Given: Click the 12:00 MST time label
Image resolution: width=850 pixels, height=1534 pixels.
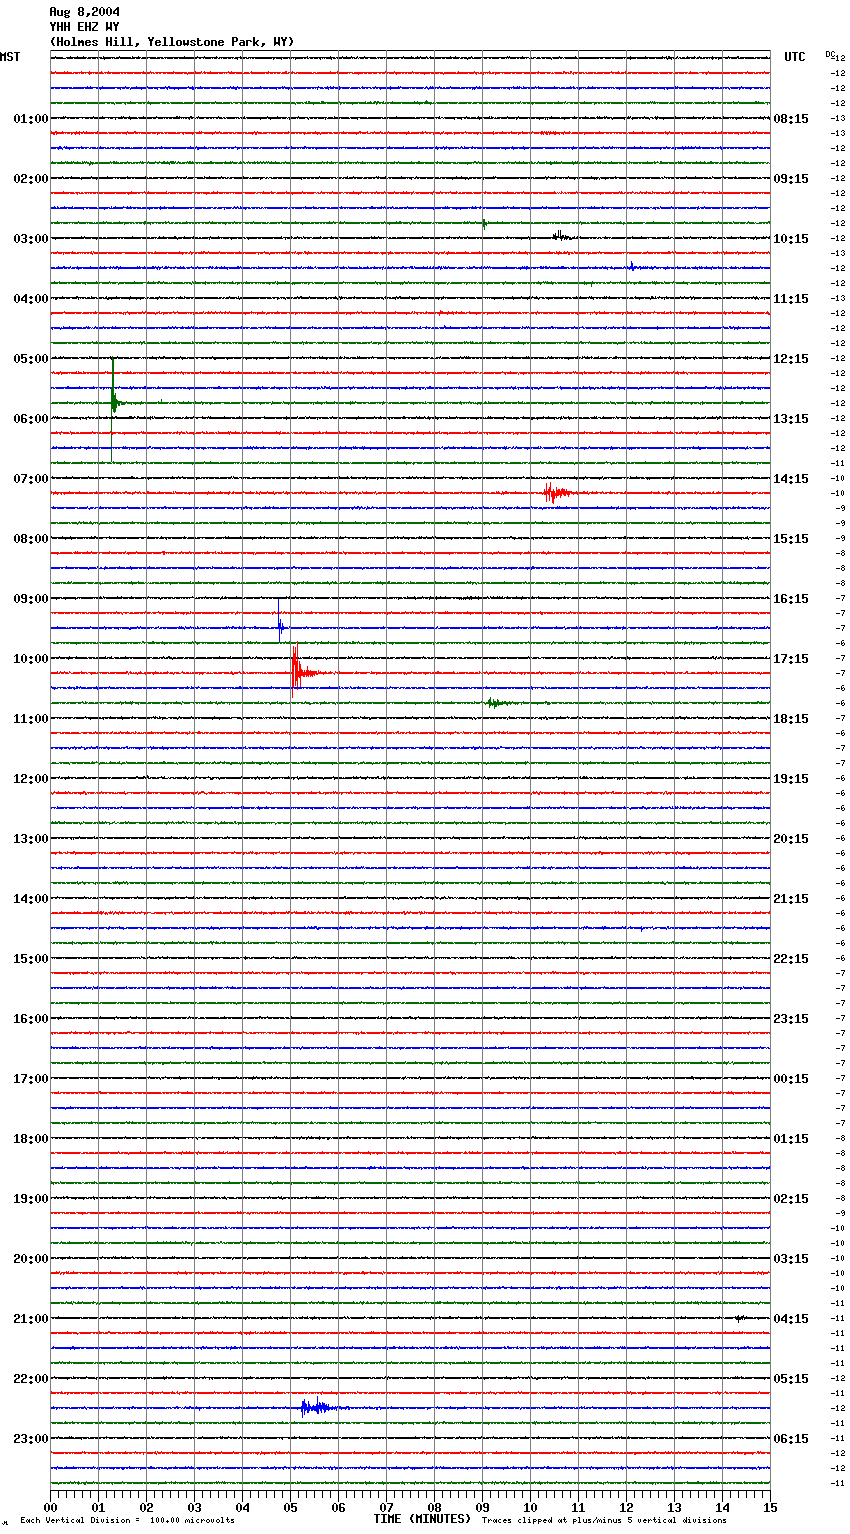Looking at the screenshot, I should (31, 779).
